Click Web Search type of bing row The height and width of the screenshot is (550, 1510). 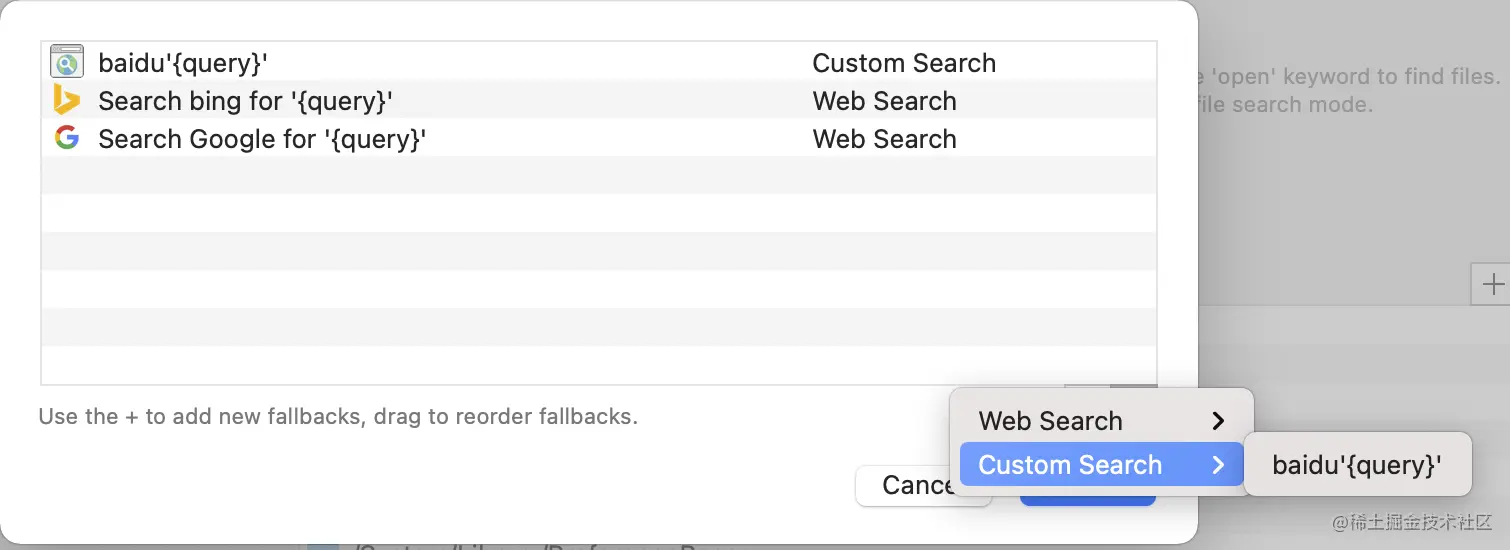point(884,101)
